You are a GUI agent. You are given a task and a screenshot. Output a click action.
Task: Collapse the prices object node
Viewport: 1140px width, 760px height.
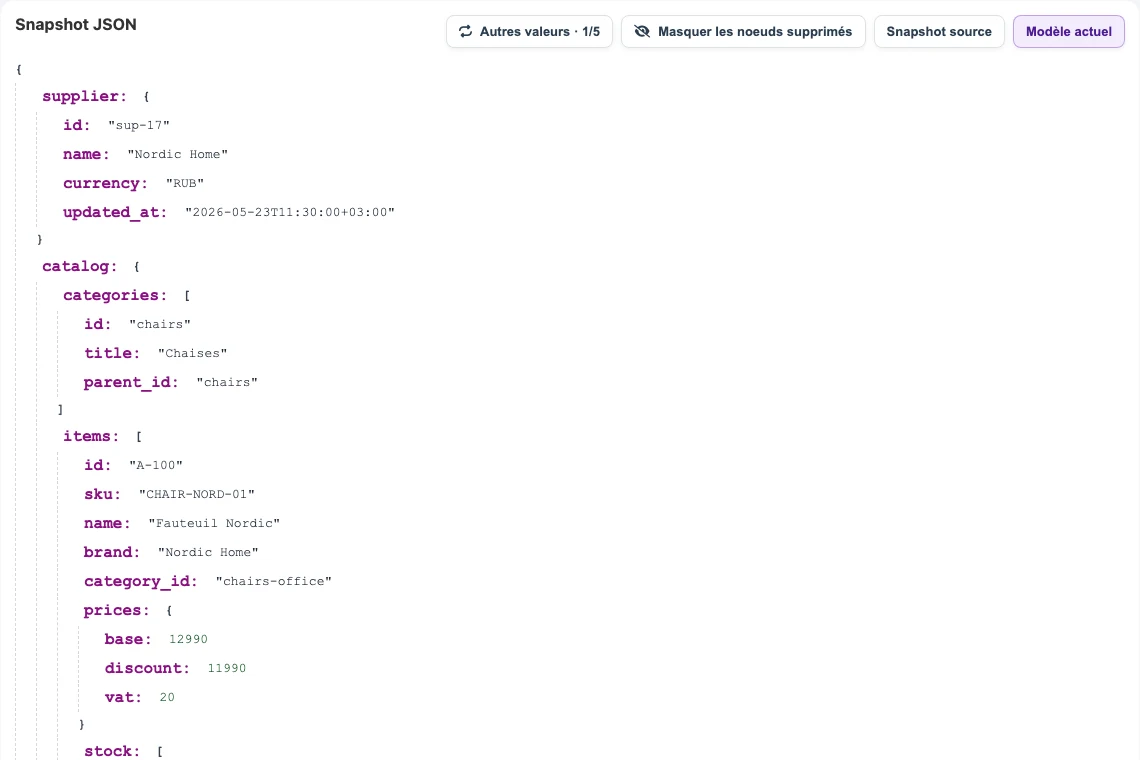click(x=116, y=610)
